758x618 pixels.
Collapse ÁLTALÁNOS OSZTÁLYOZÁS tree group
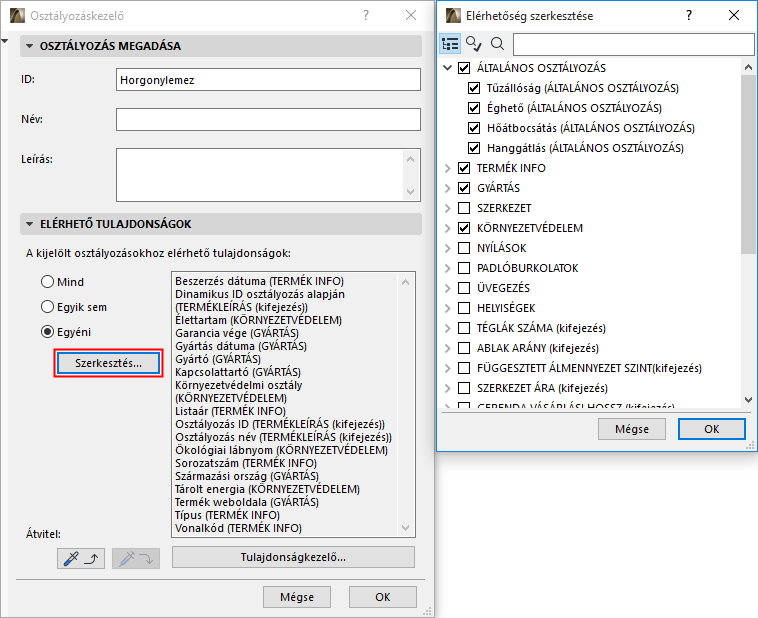tap(448, 68)
